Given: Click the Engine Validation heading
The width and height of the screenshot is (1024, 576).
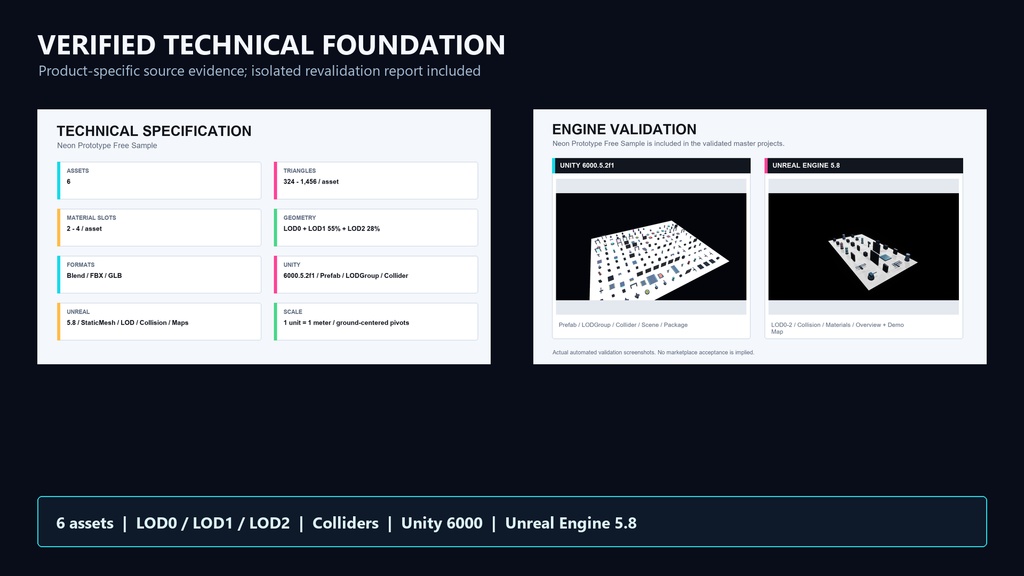Looking at the screenshot, I should 624,129.
